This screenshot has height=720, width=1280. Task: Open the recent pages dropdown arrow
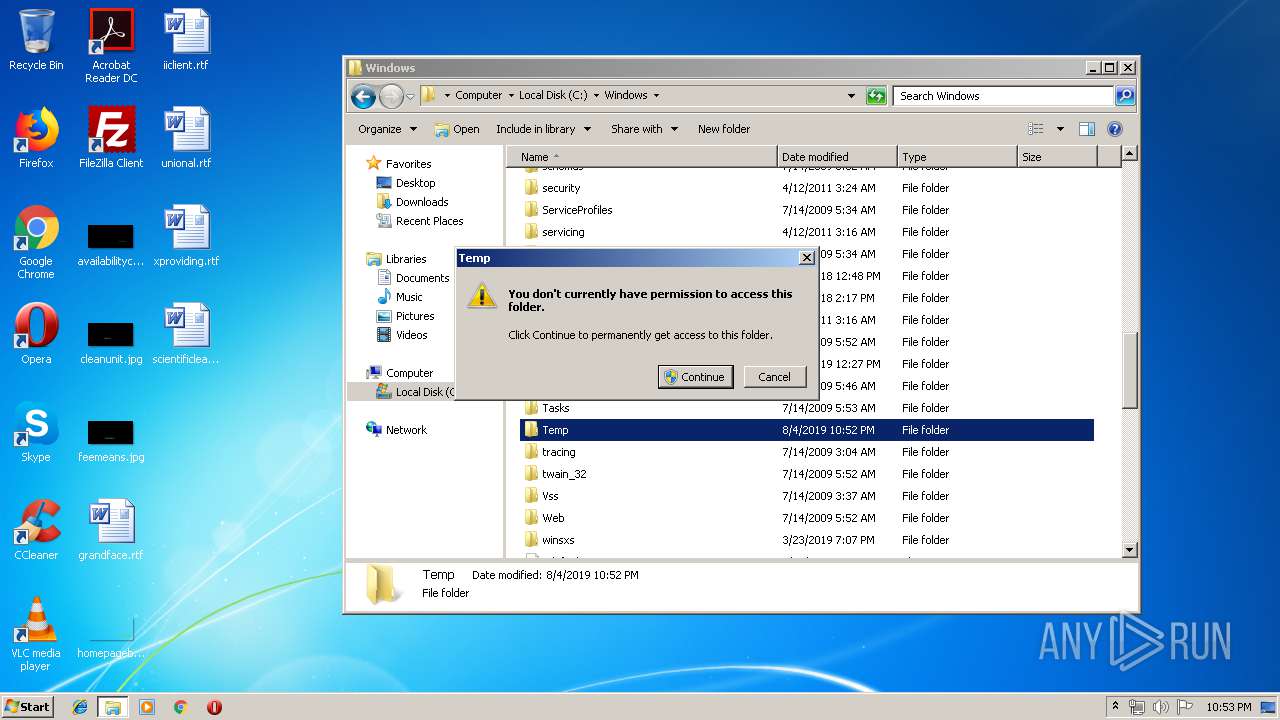[x=410, y=97]
